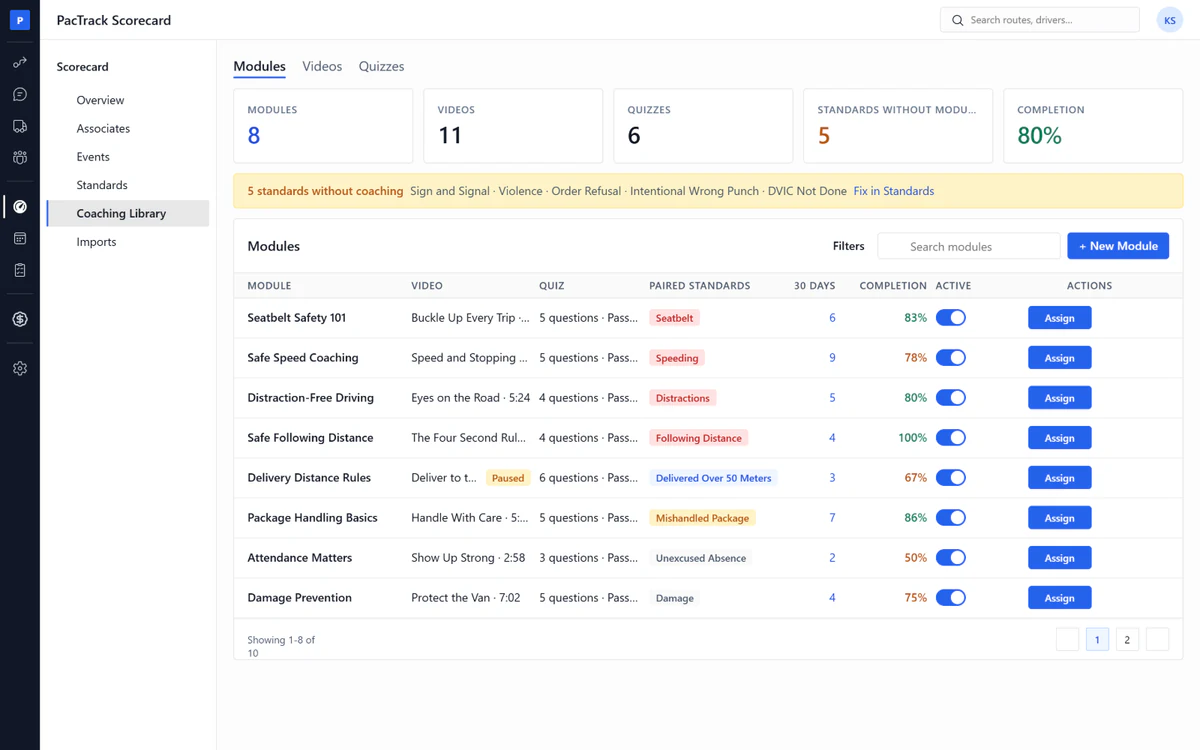Viewport: 1200px width, 750px height.
Task: Open the KS user avatar menu
Action: coord(1169,20)
